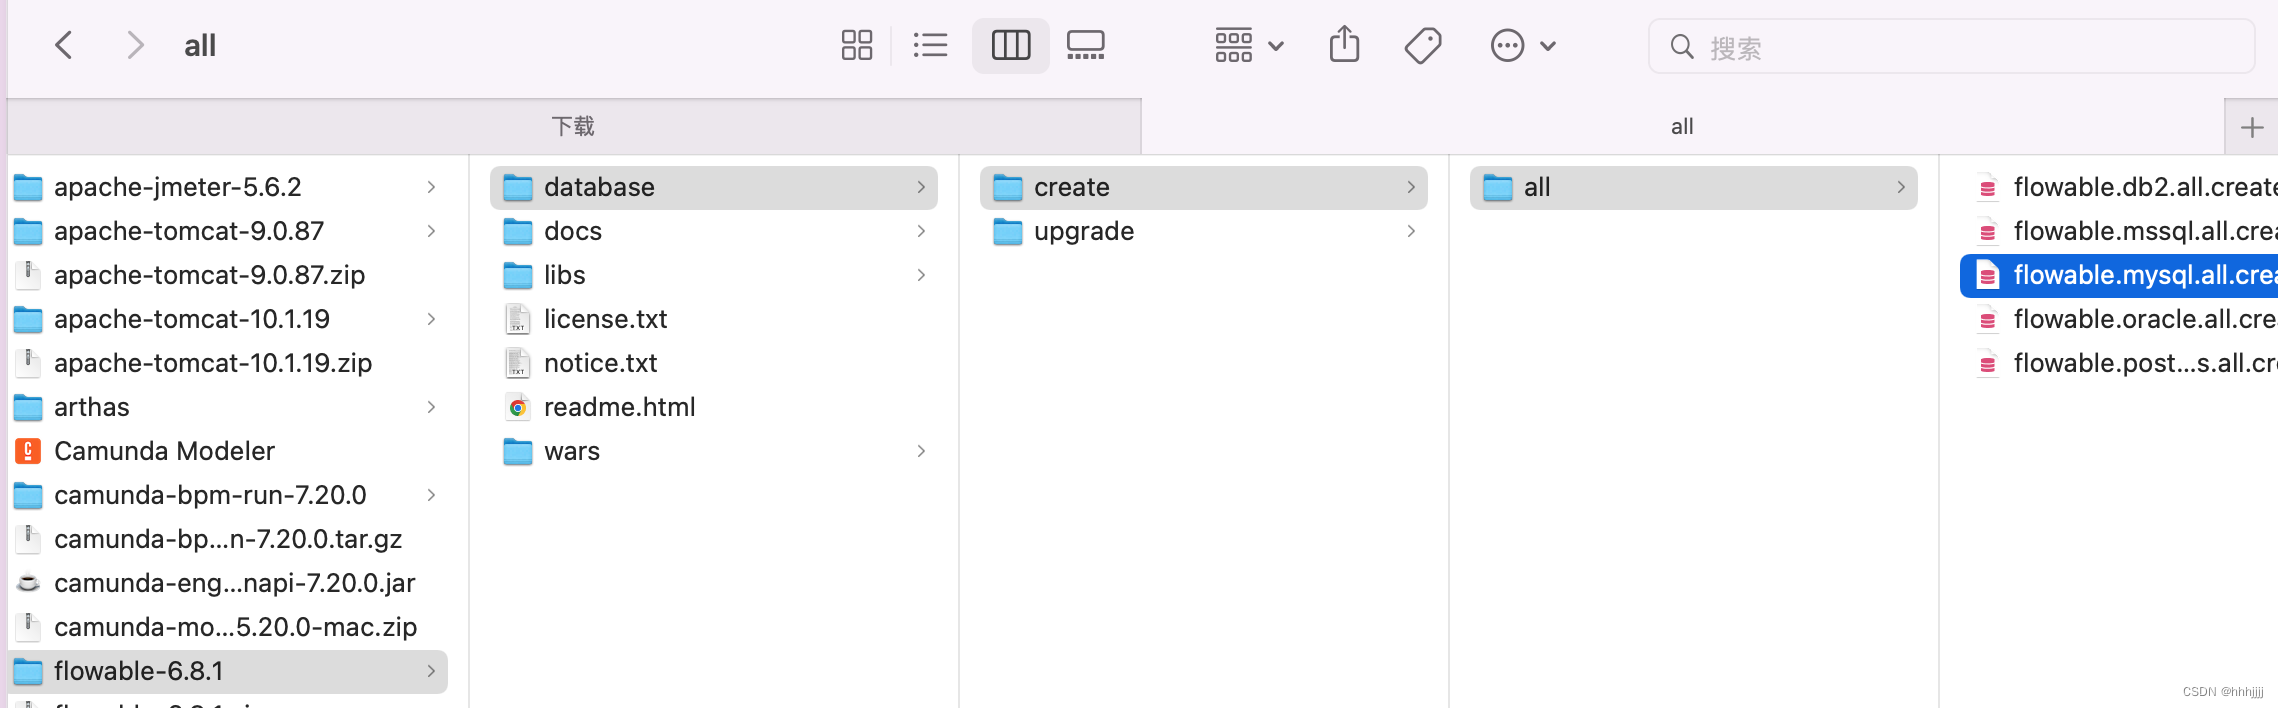This screenshot has height=708, width=2278.
Task: Switch to the all tab
Action: tap(1682, 126)
